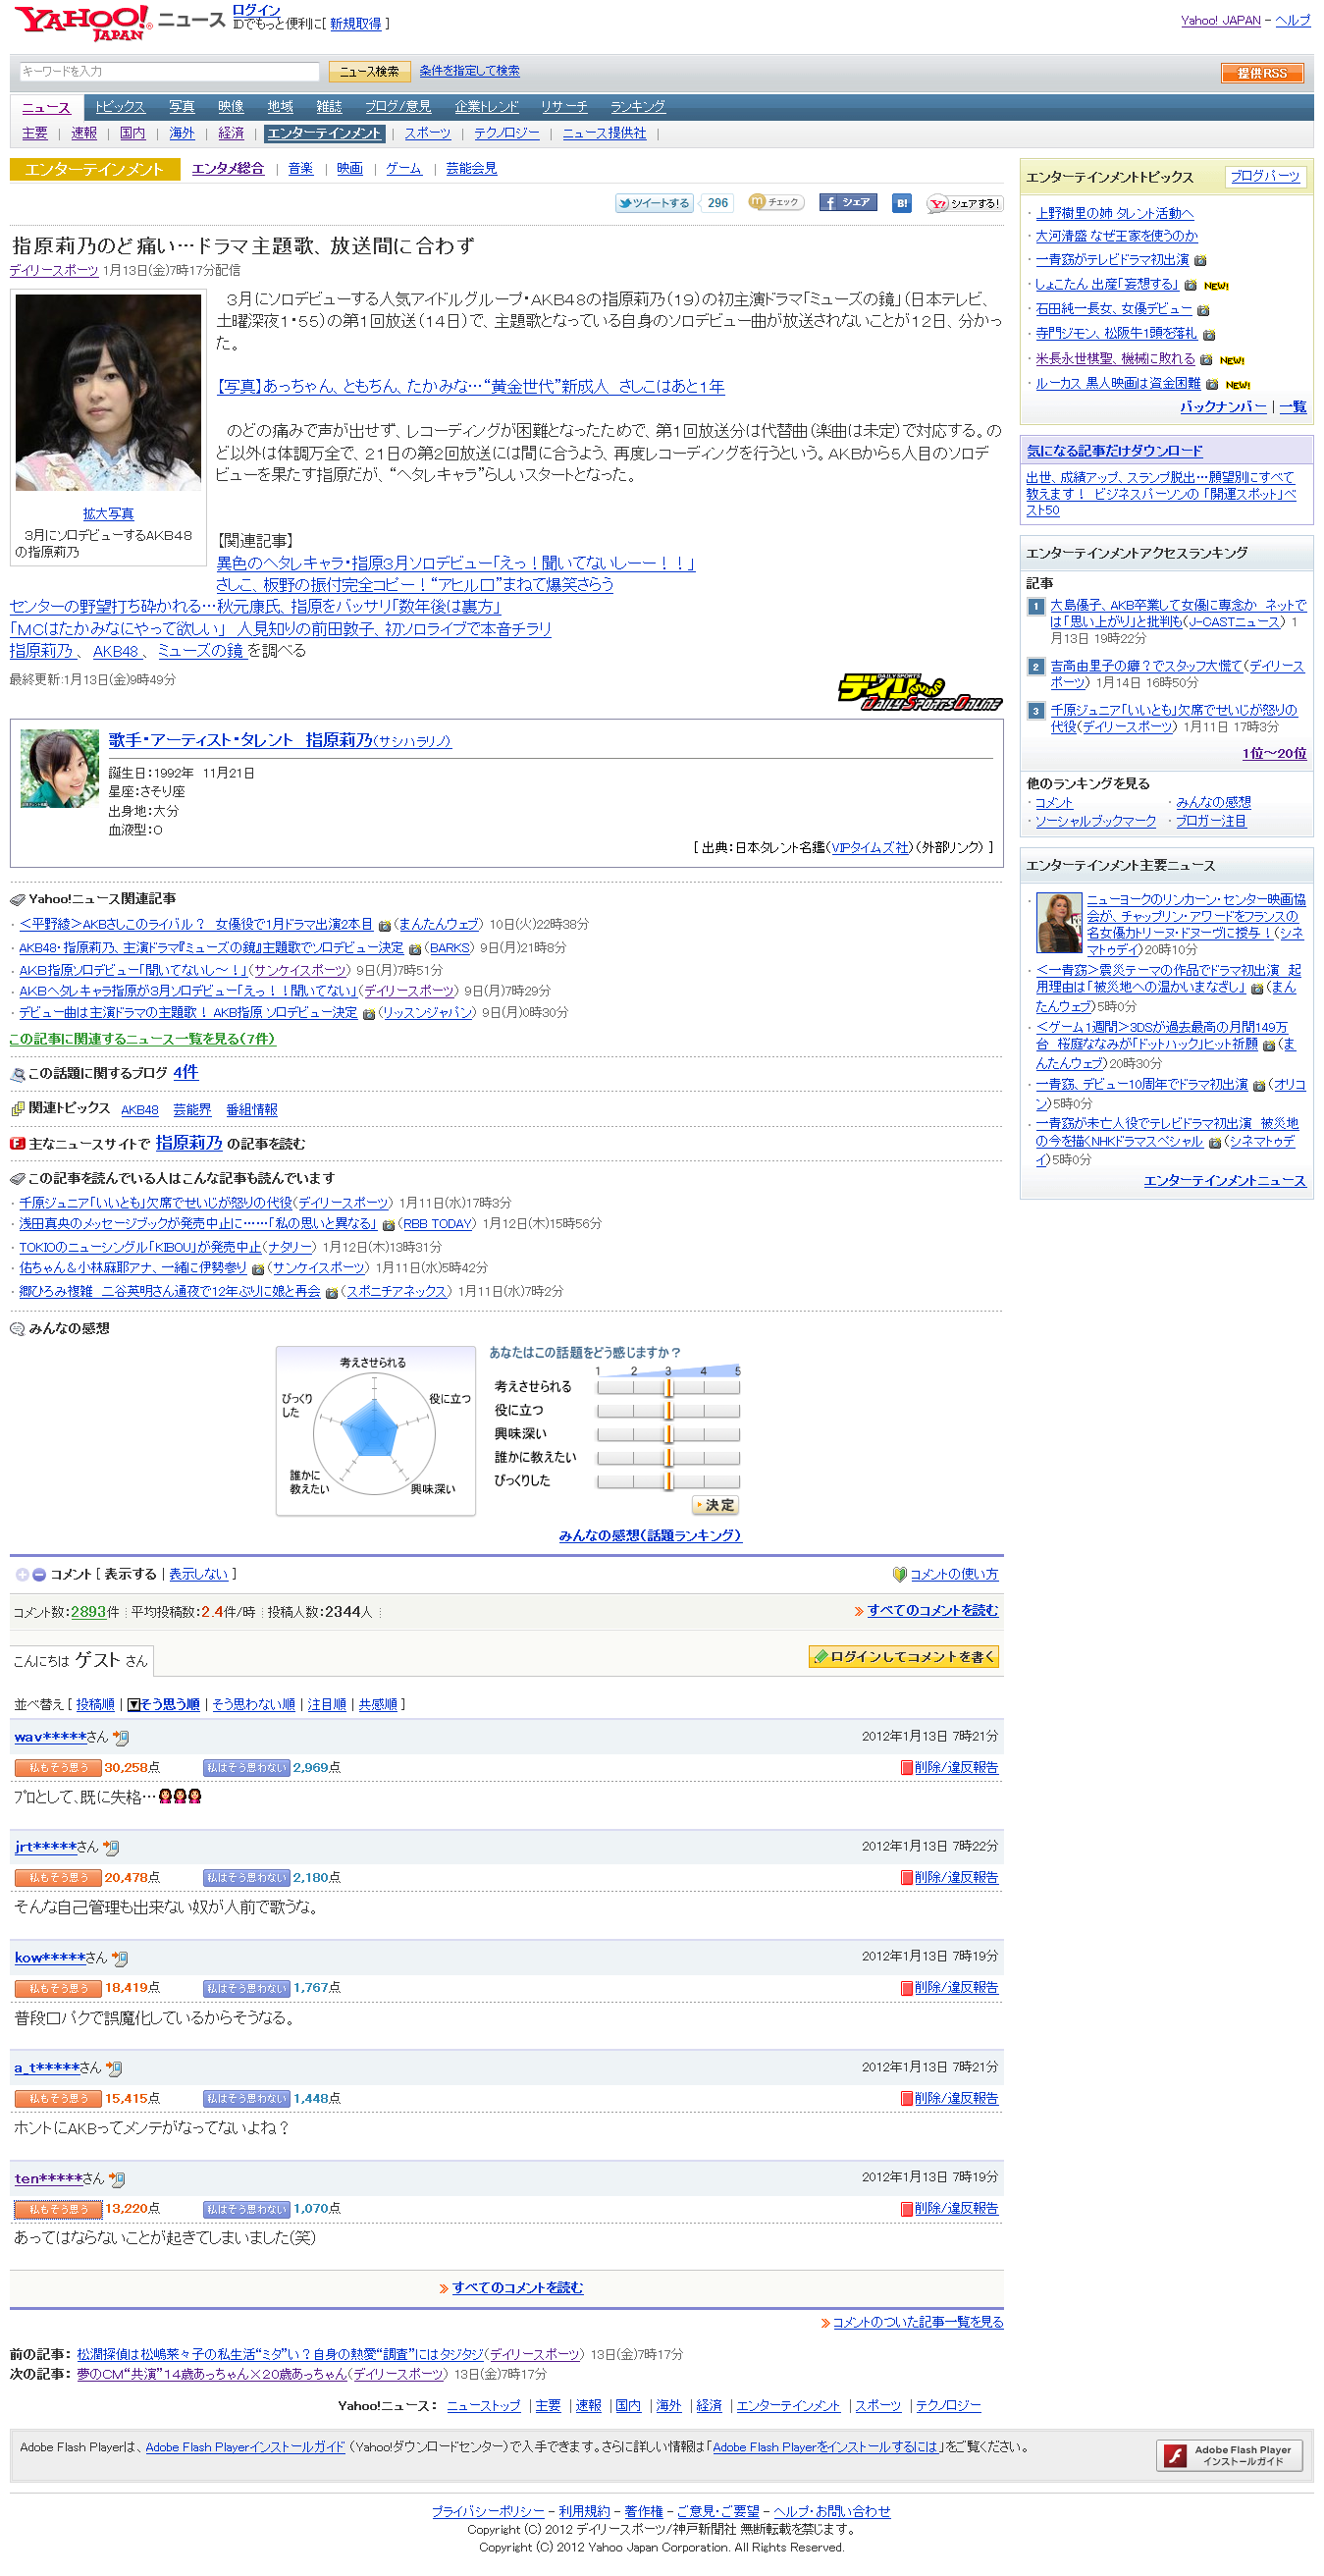This screenshot has width=1324, height=2576.
Task: Select テクノロジー in the category sub-navigation bar
Action: pos(506,133)
